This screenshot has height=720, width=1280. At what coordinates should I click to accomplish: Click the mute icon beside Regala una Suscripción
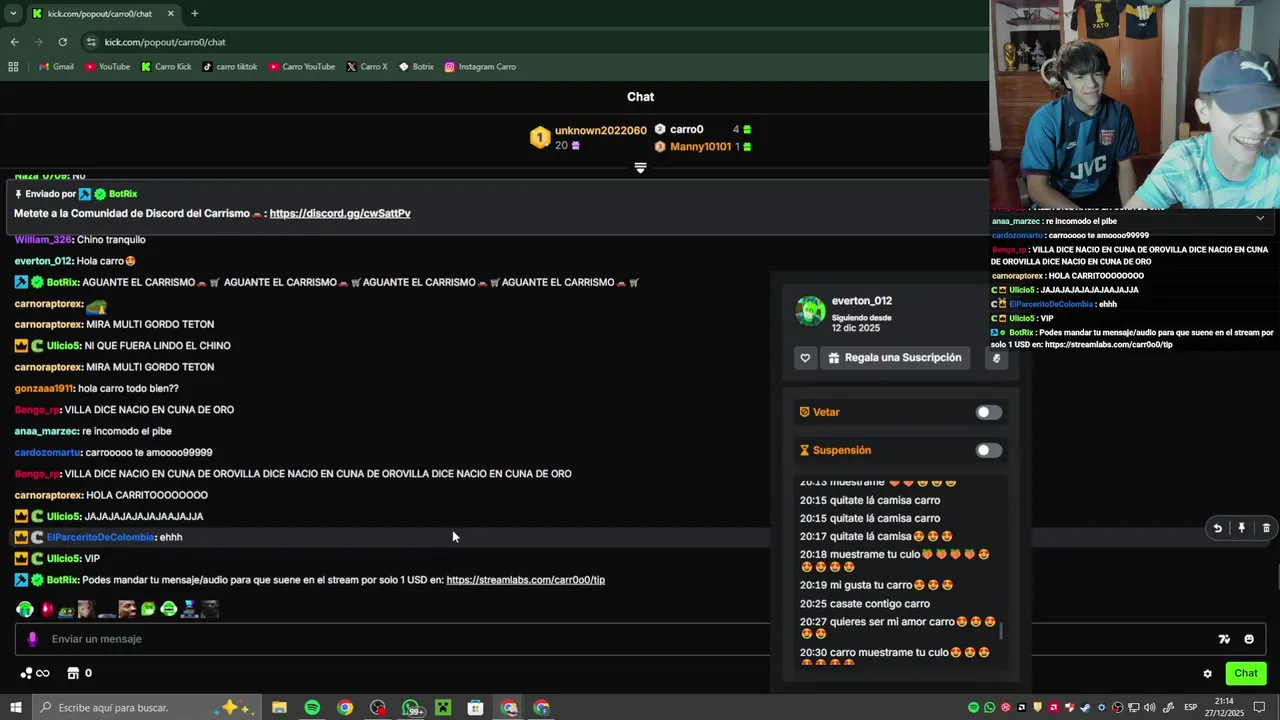pyautogui.click(x=996, y=358)
